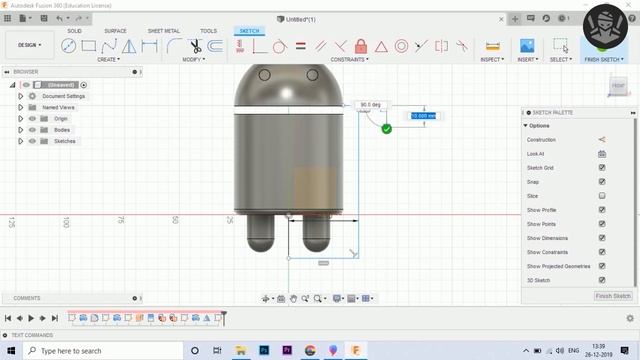Select the Polygon triangle sketch tool

click(129, 46)
